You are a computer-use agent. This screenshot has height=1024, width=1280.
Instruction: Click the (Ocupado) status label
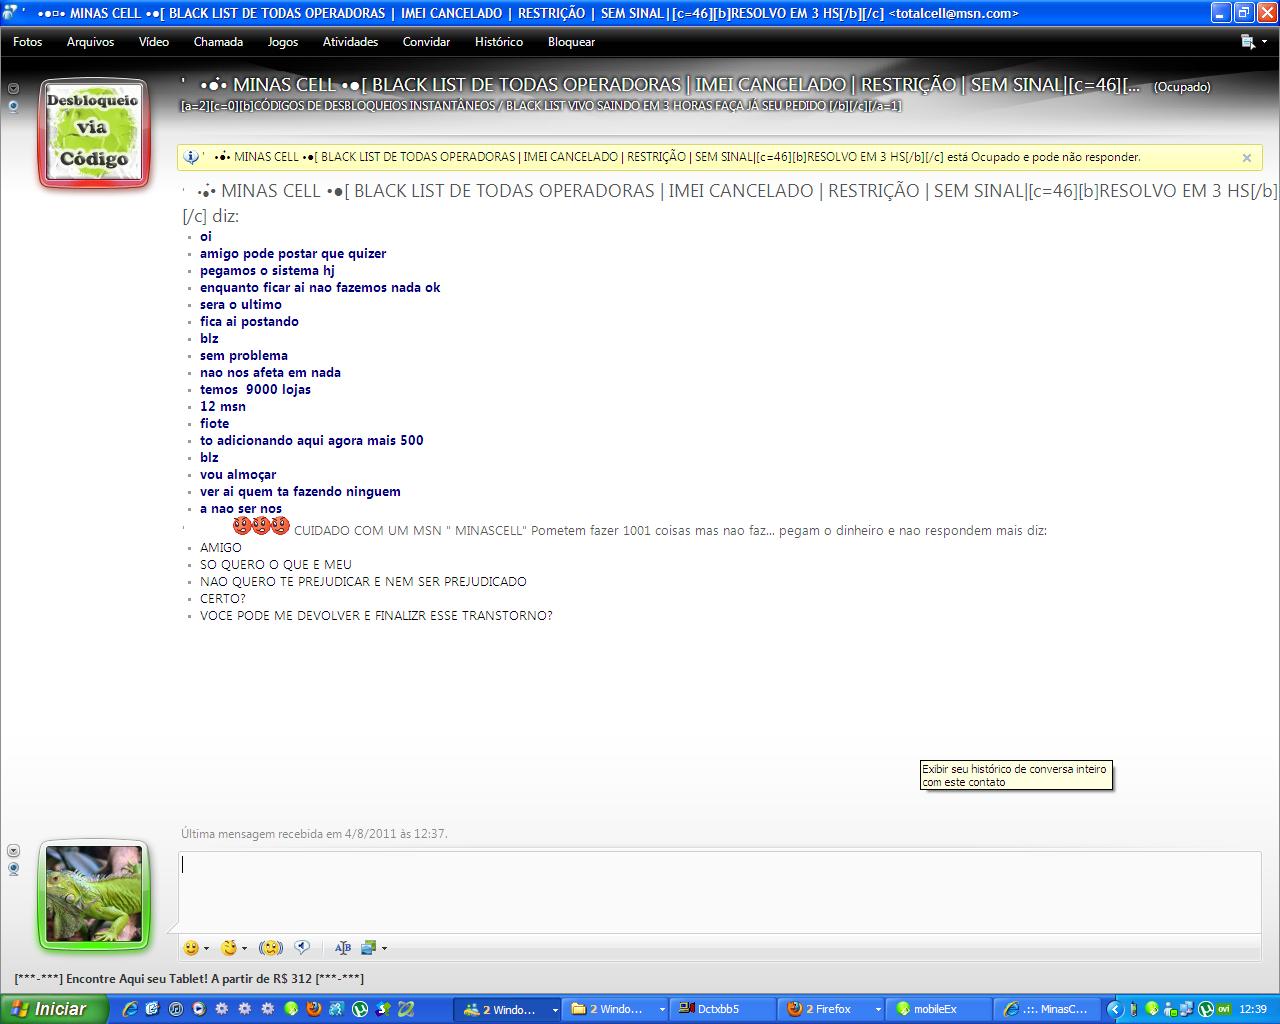point(1182,87)
